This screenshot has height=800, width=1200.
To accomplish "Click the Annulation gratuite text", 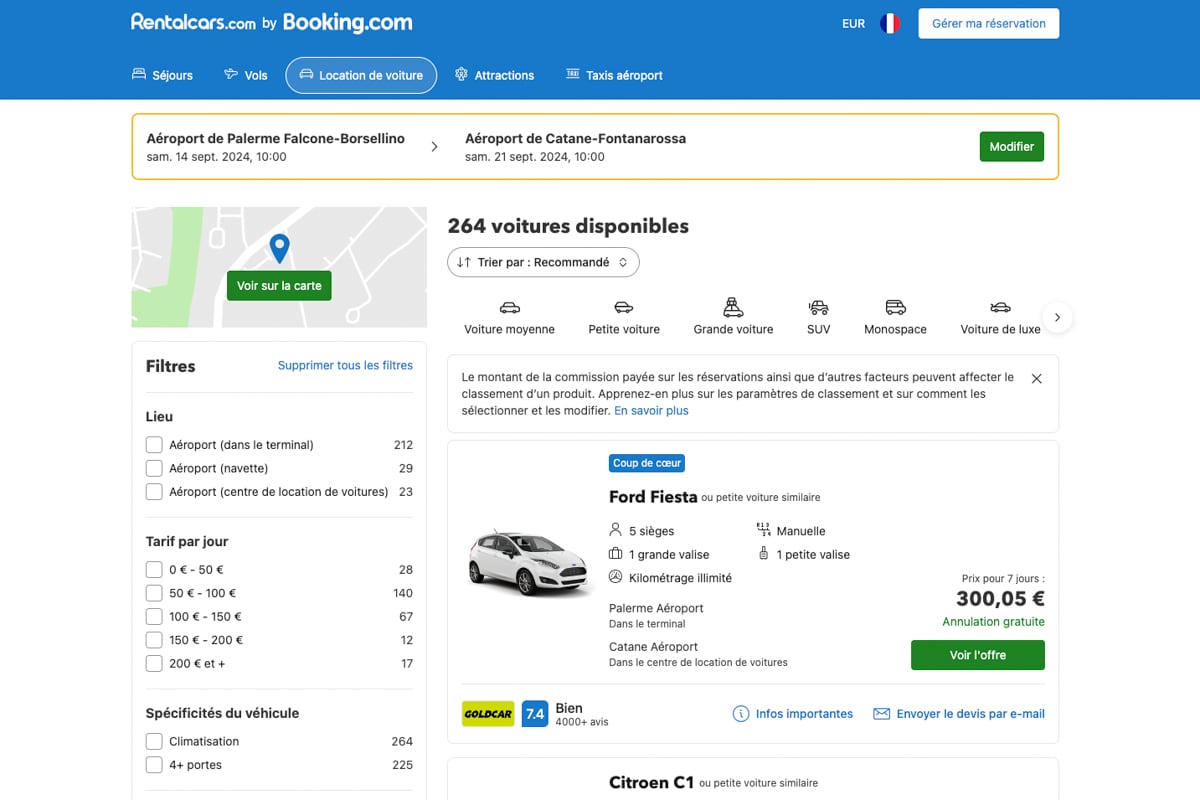I will (x=993, y=622).
